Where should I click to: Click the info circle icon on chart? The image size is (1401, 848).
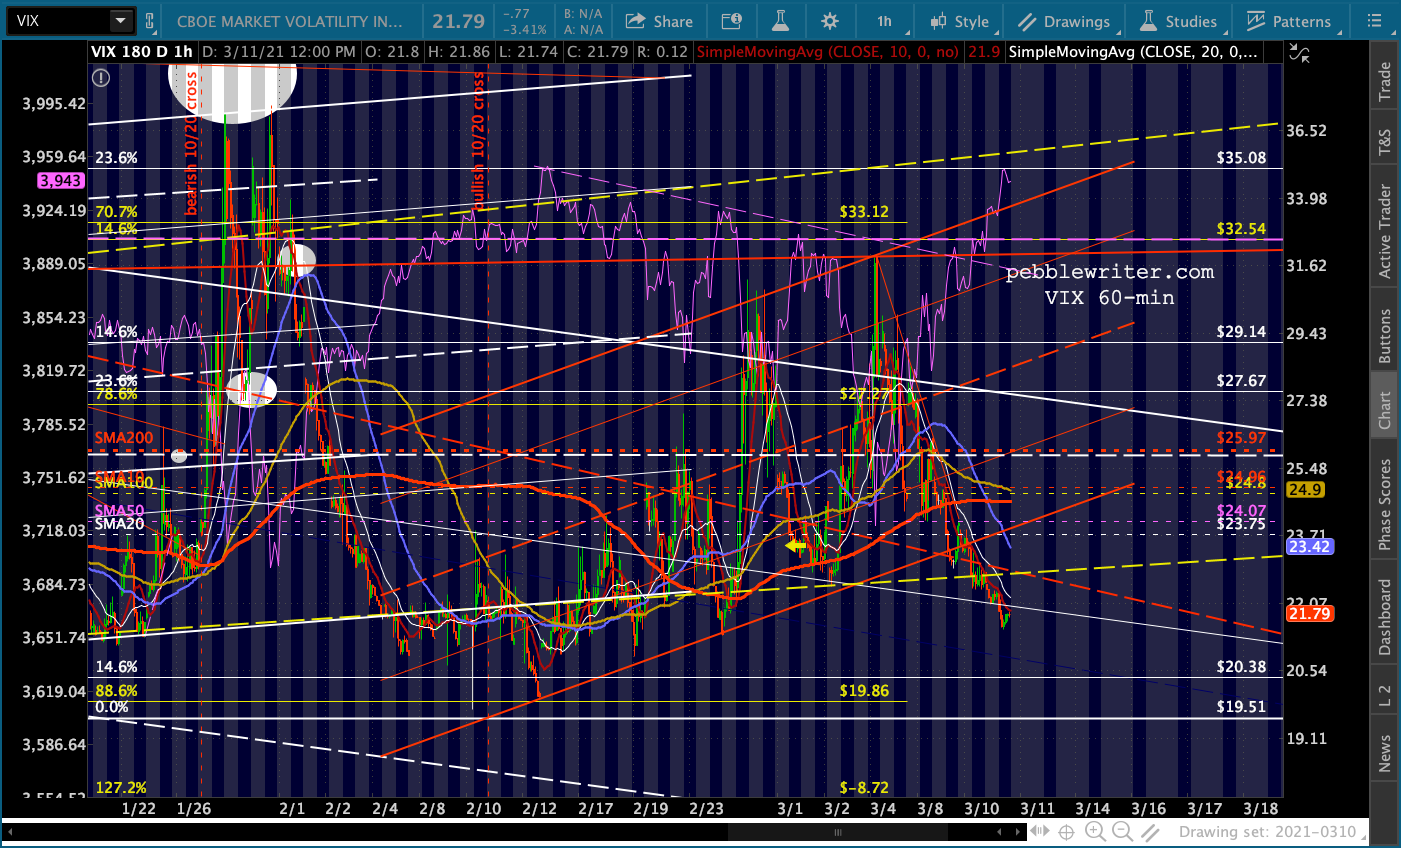[100, 77]
